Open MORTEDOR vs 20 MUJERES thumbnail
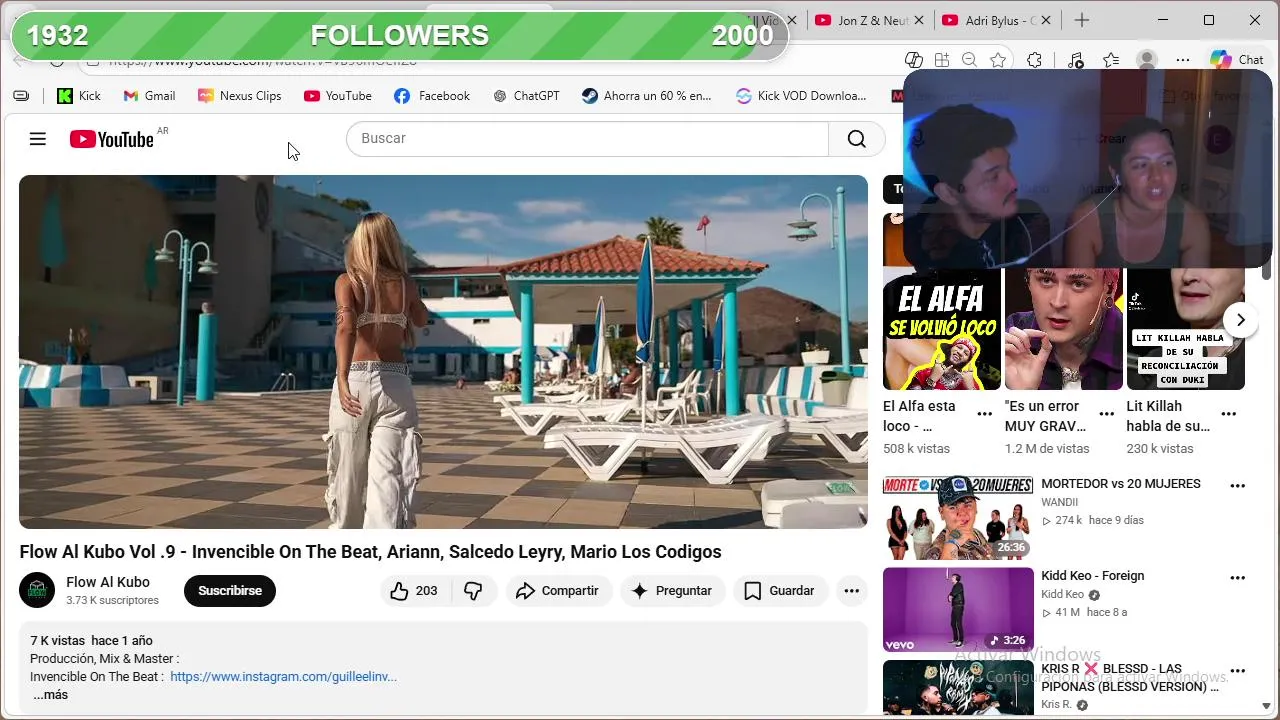This screenshot has width=1280, height=720. pos(958,518)
